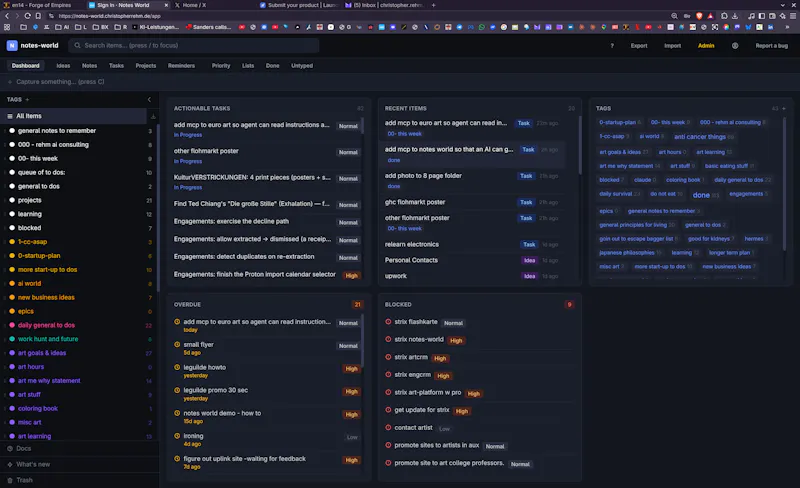Open the Reminders tab
The width and height of the screenshot is (800, 488).
[x=182, y=66]
